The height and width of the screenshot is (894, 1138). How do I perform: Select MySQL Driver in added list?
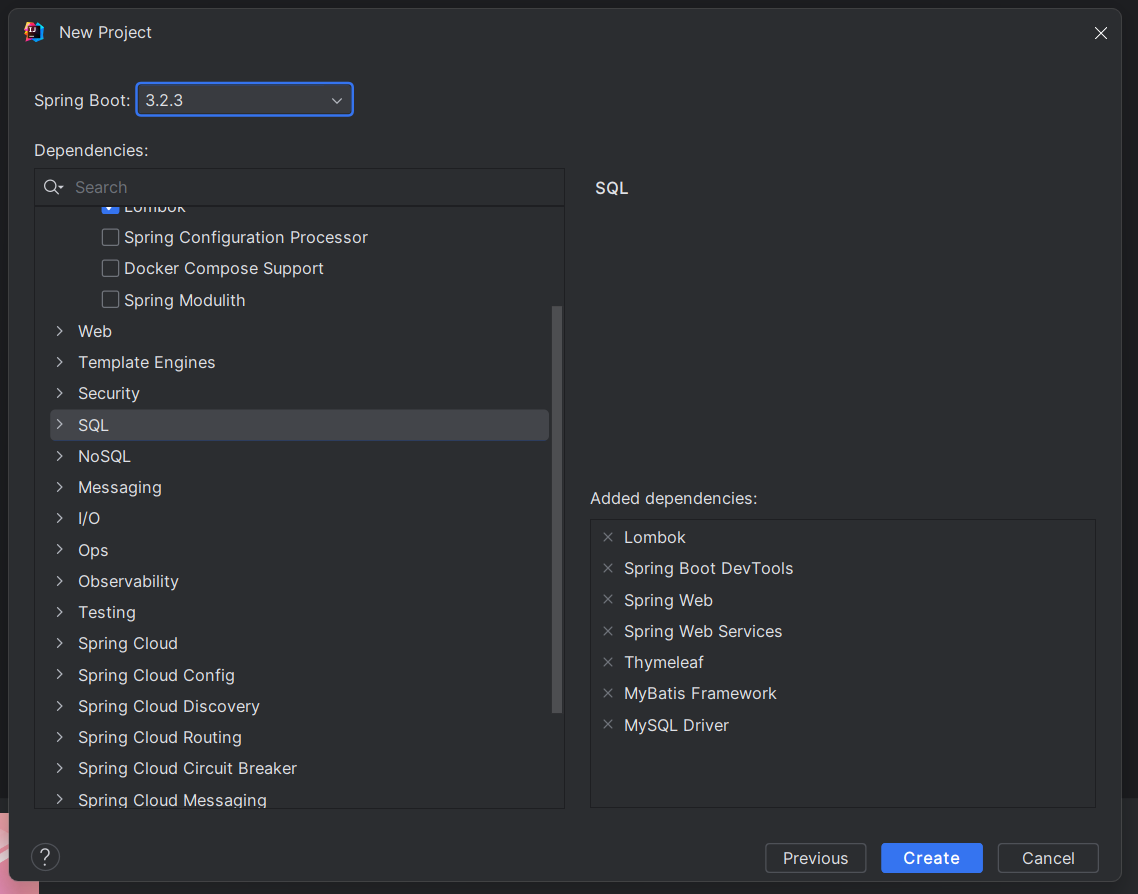(x=676, y=725)
